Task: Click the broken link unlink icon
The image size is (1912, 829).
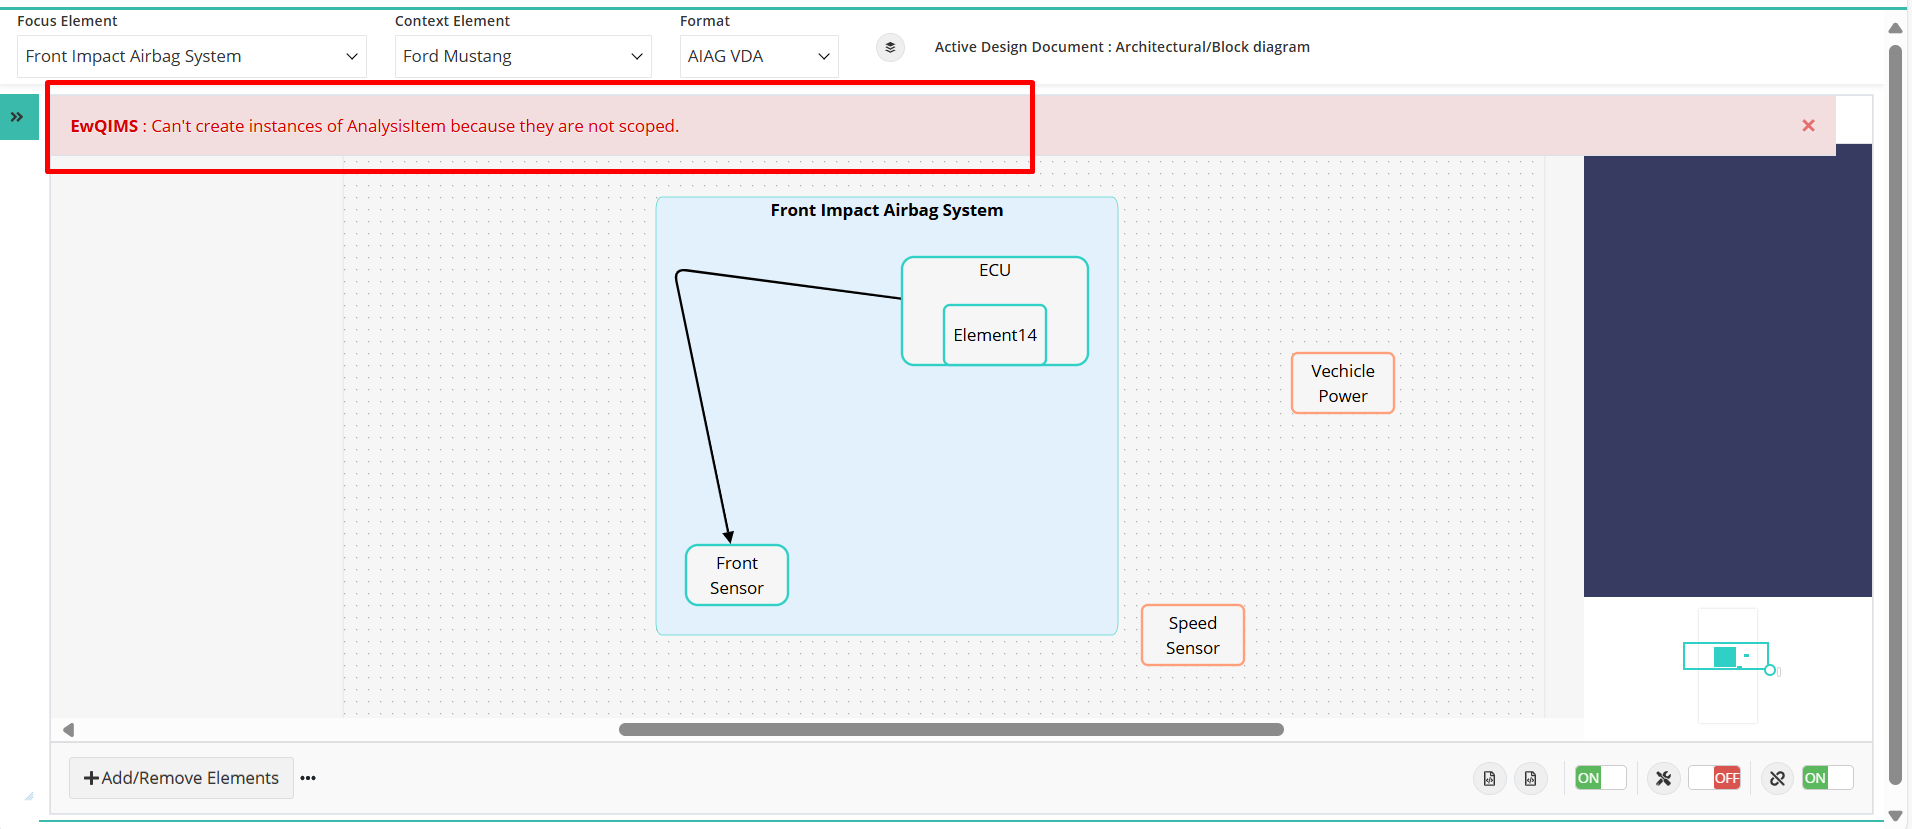Action: click(1777, 778)
